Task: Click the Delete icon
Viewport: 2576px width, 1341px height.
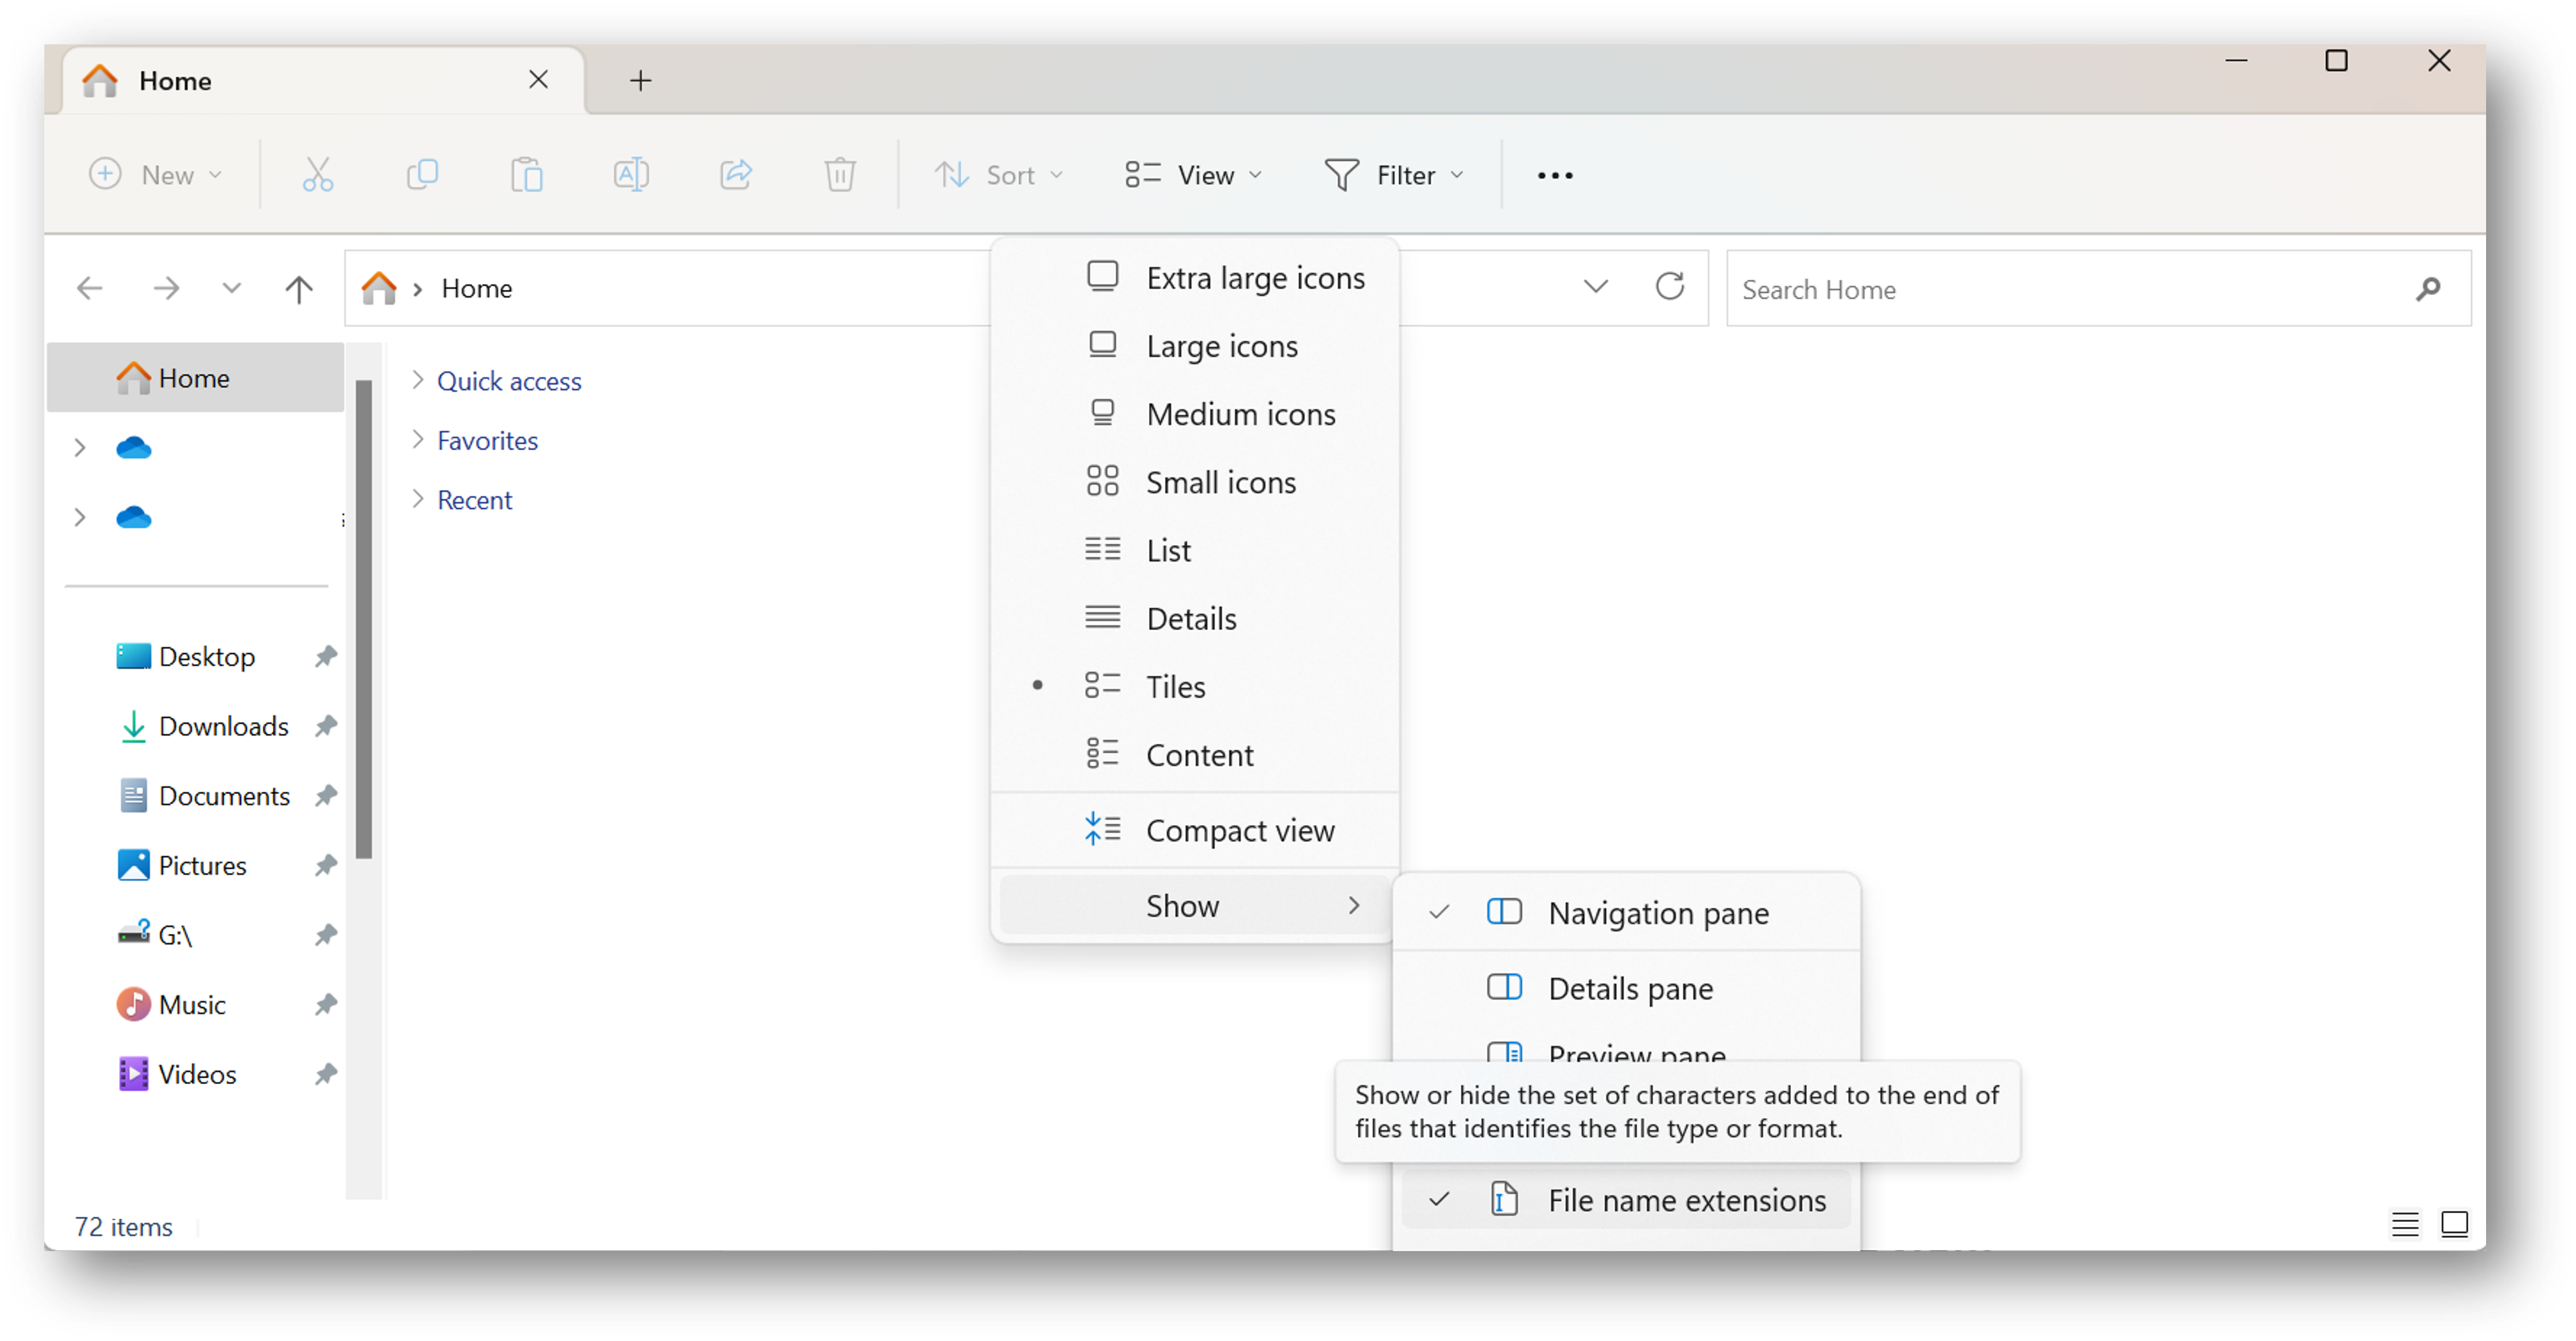Action: pos(840,174)
